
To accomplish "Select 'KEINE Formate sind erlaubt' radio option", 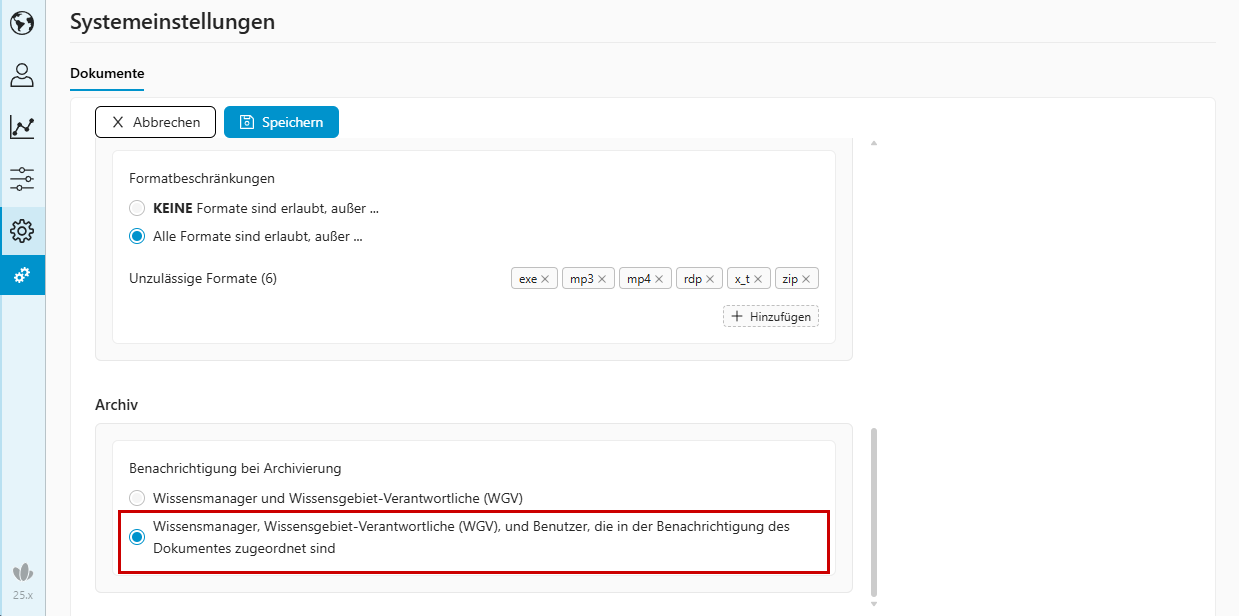I will click(137, 209).
